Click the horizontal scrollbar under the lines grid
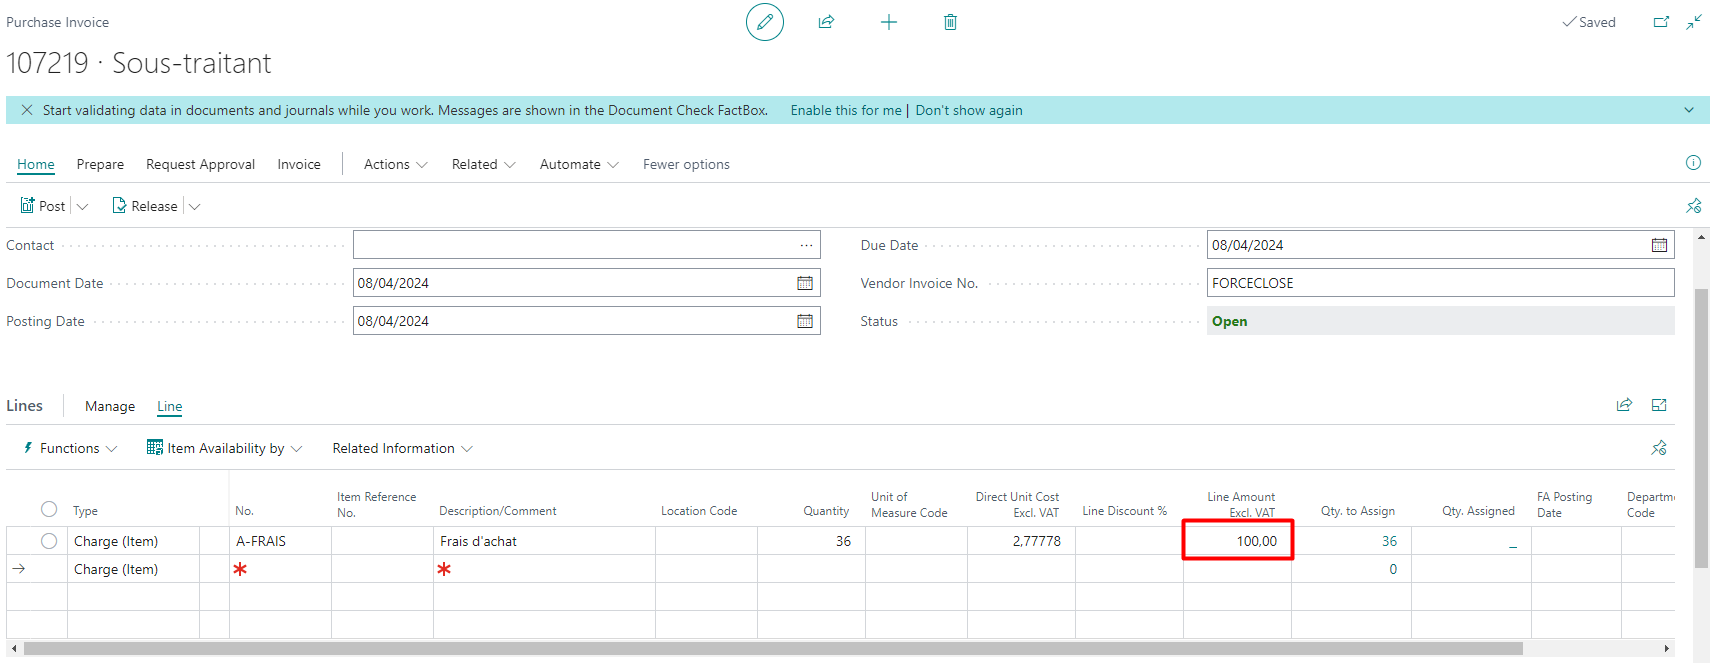The height and width of the screenshot is (663, 1728). (770, 649)
